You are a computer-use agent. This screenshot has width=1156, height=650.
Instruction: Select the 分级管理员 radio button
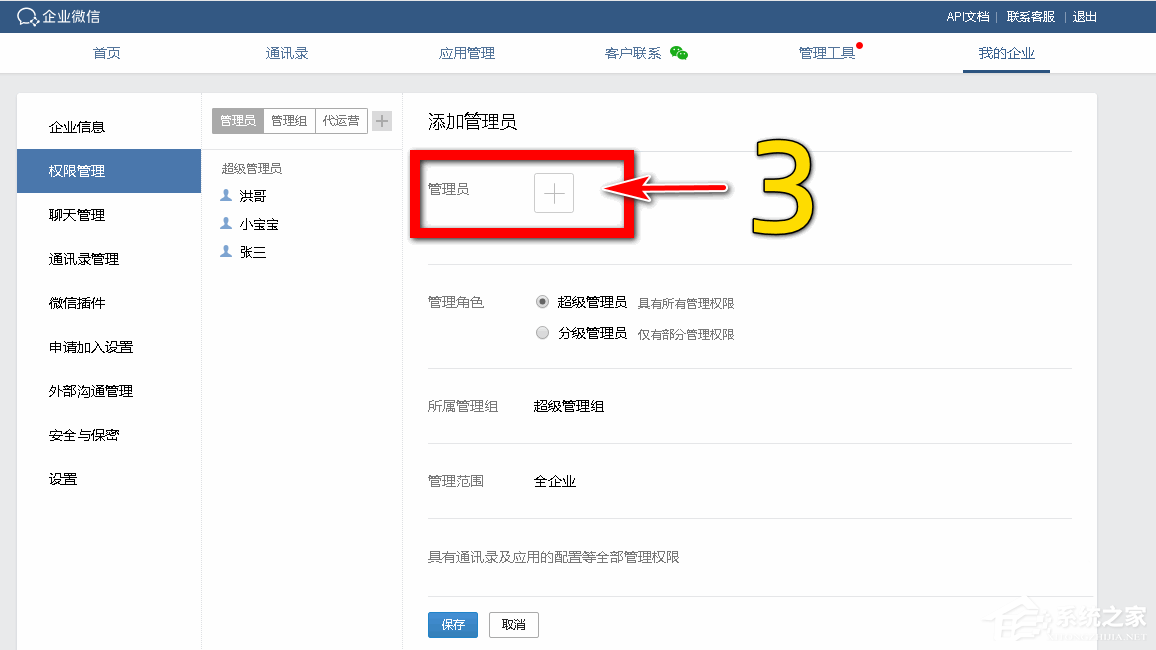(x=542, y=333)
